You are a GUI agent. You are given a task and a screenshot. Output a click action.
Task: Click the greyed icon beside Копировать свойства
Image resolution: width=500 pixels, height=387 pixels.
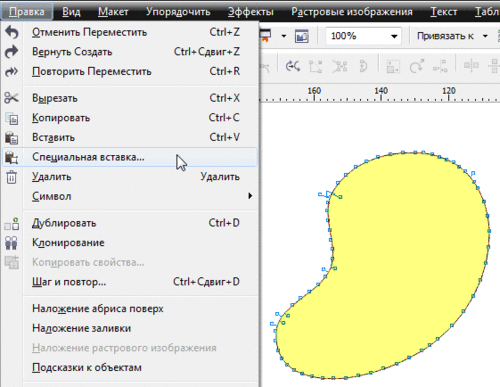pos(12,262)
